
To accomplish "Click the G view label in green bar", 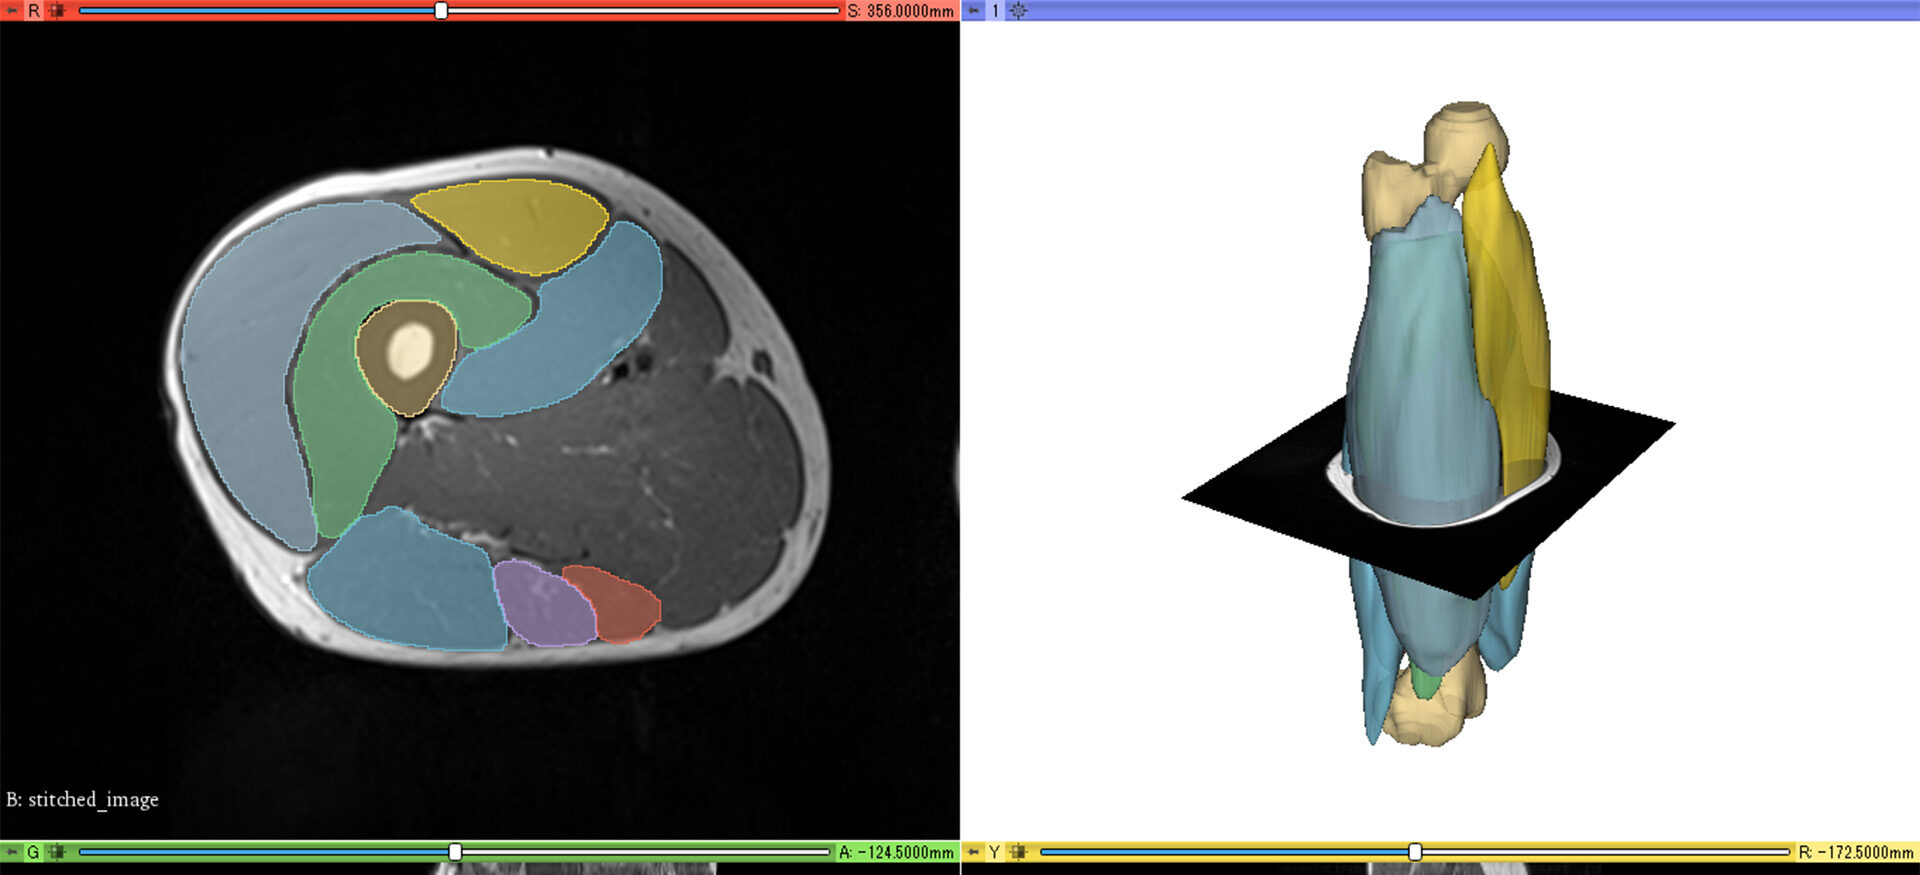I will click(x=34, y=852).
